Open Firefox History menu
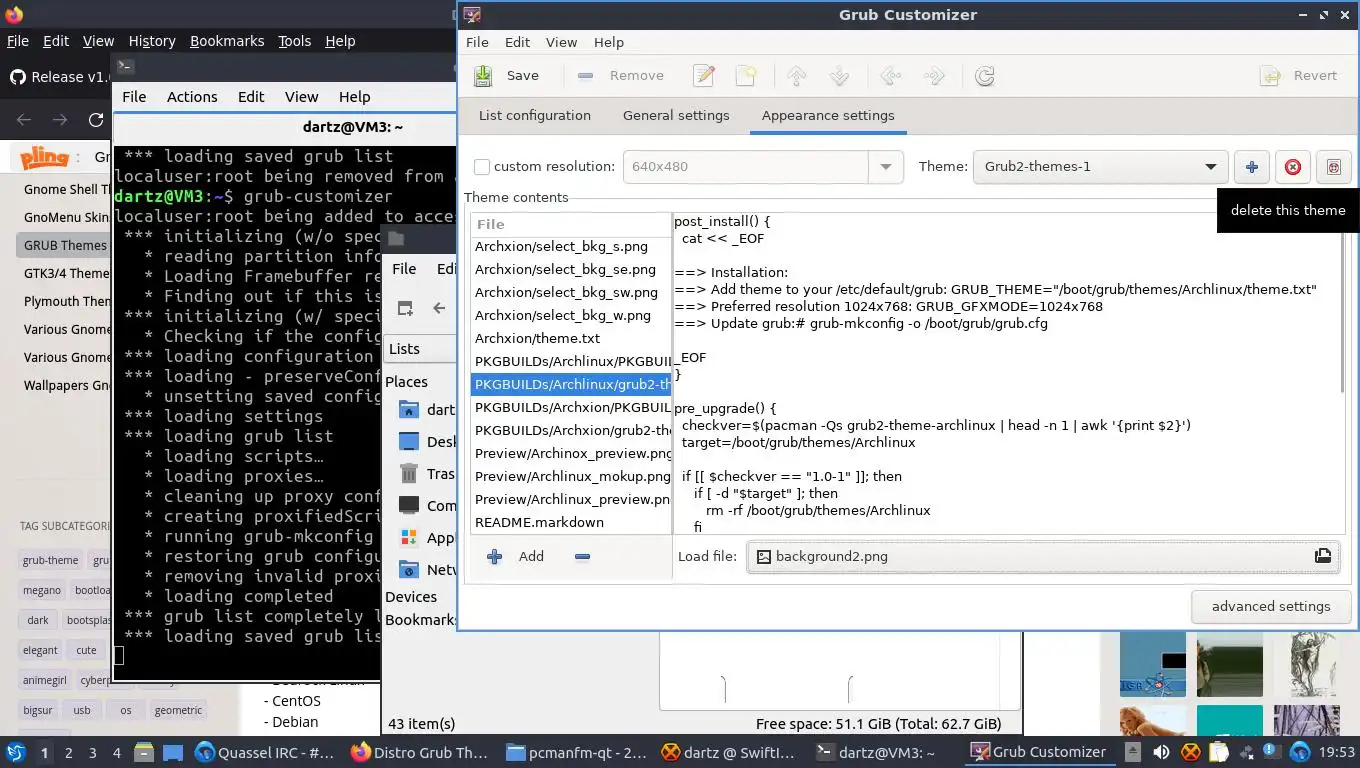The image size is (1360, 768). pyautogui.click(x=152, y=41)
